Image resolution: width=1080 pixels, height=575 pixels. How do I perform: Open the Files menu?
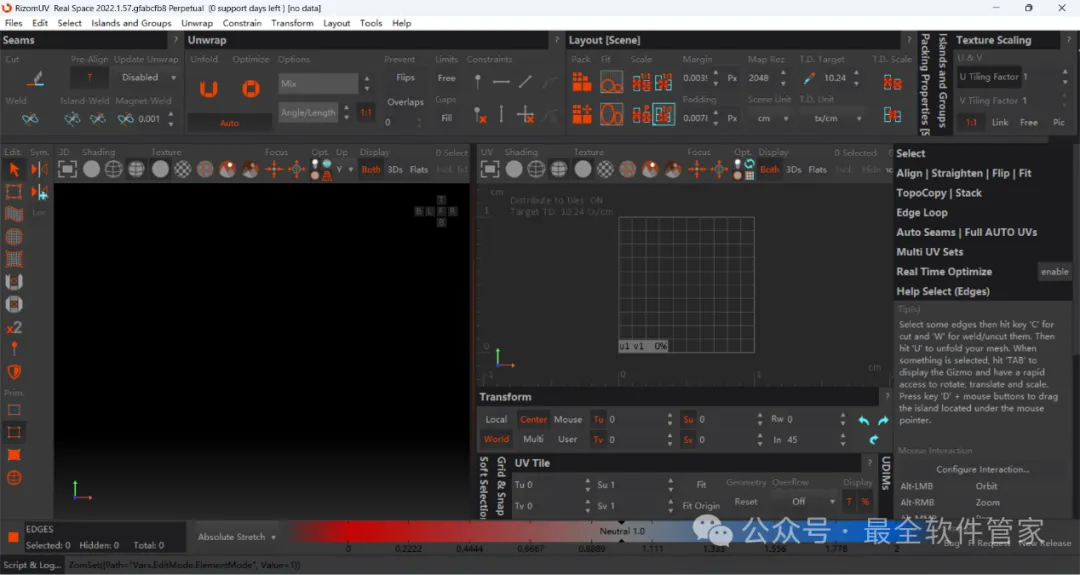(x=14, y=23)
